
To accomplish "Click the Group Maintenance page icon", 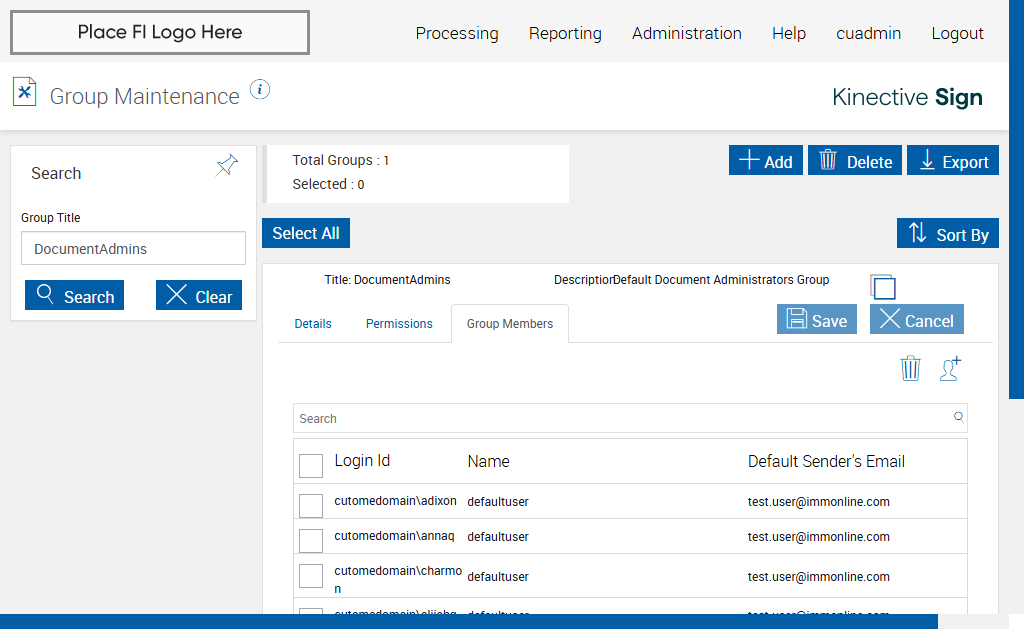I will (25, 92).
